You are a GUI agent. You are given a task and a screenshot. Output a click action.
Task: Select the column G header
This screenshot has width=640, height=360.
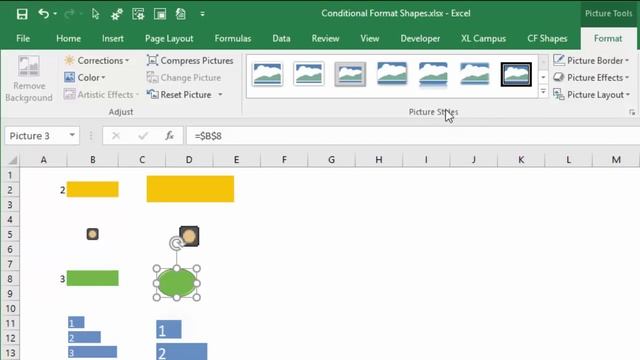point(331,160)
